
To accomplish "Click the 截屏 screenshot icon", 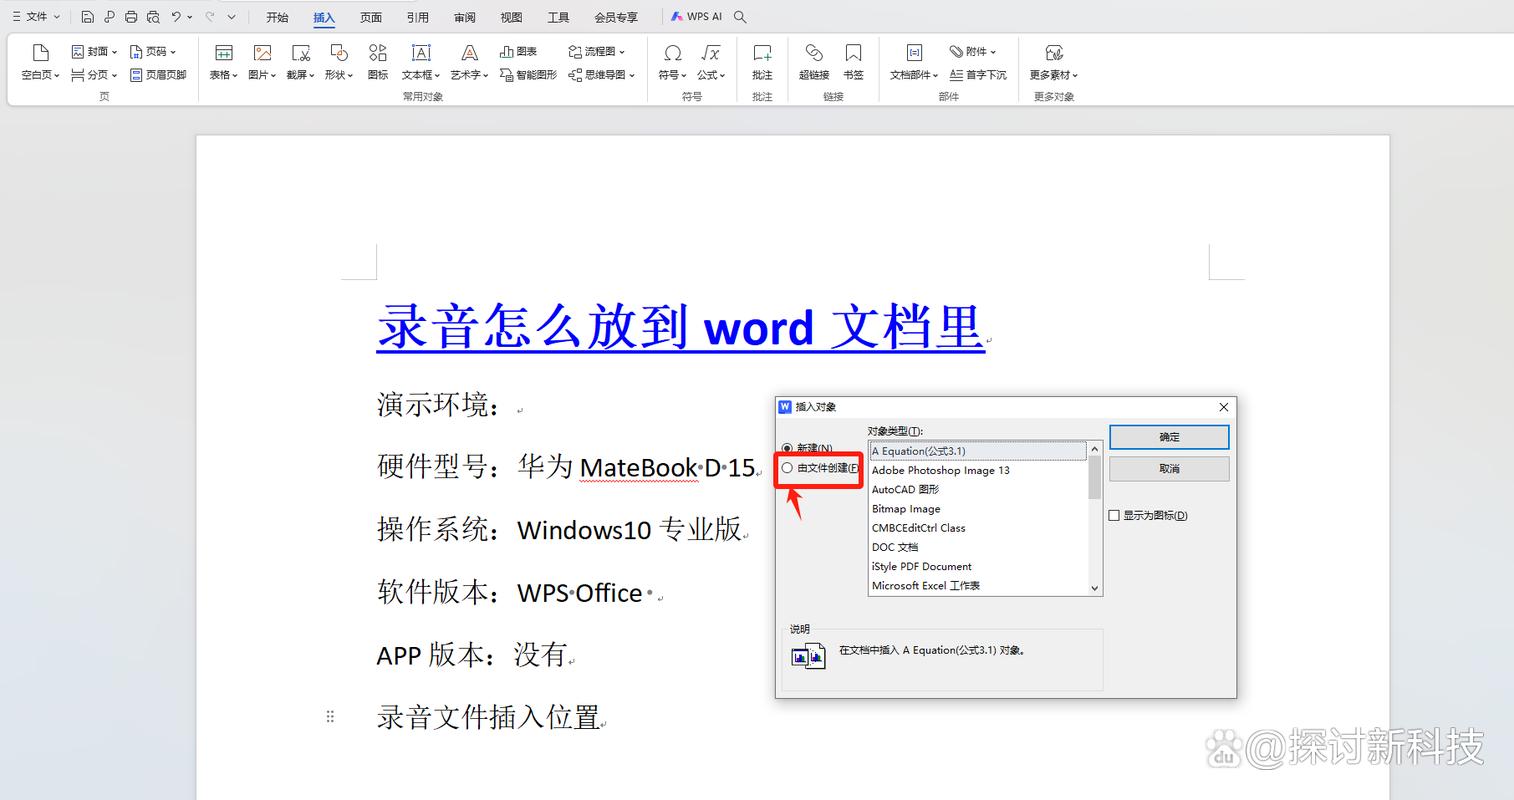I will coord(300,52).
